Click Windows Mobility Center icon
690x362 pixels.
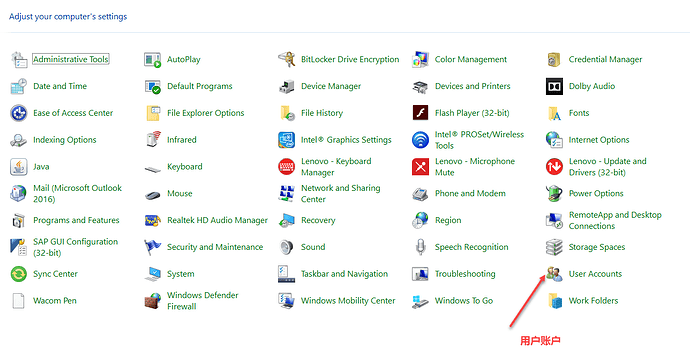(287, 301)
